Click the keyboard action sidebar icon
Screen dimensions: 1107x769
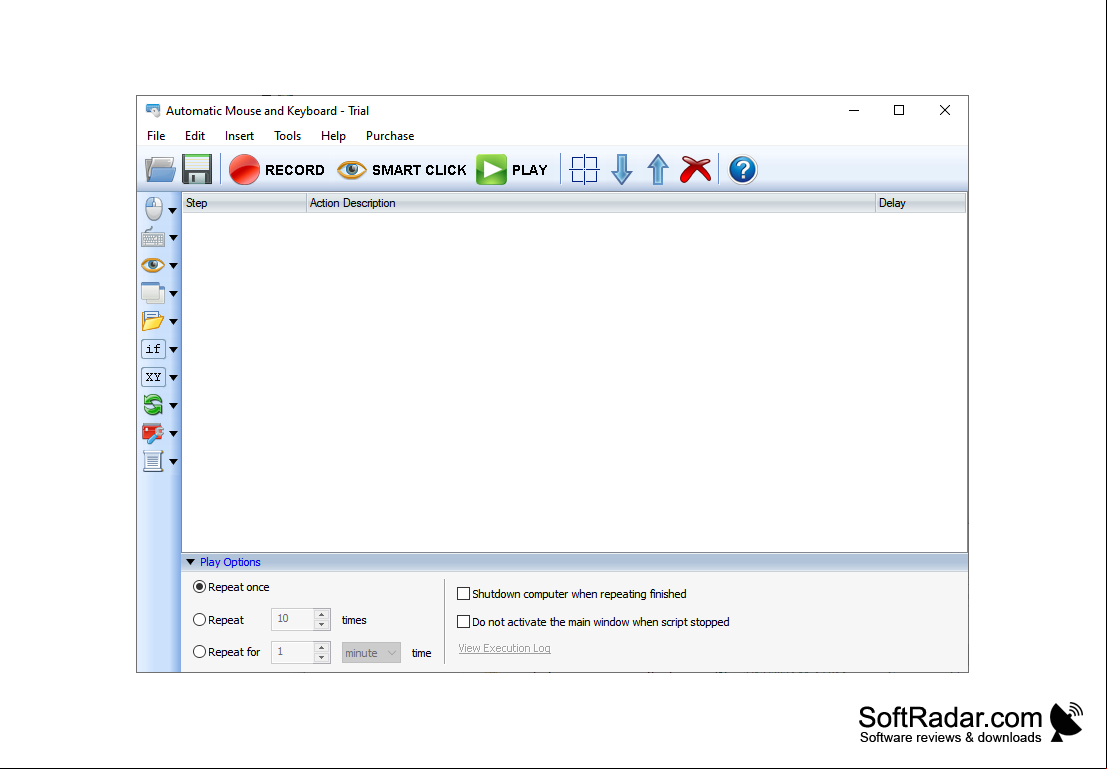point(153,238)
